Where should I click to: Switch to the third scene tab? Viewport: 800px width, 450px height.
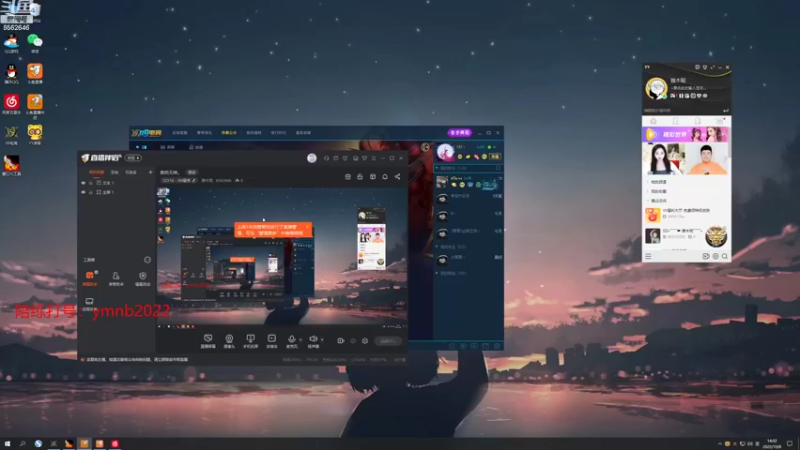[x=131, y=172]
